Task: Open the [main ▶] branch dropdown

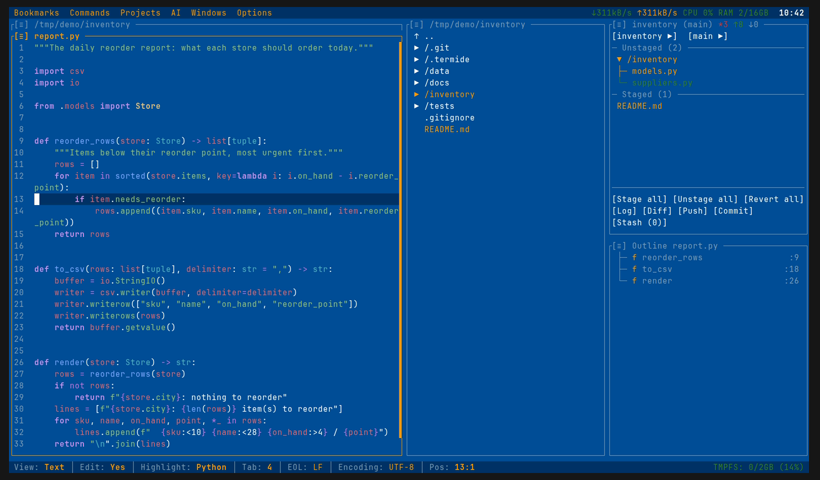Action: (x=708, y=36)
